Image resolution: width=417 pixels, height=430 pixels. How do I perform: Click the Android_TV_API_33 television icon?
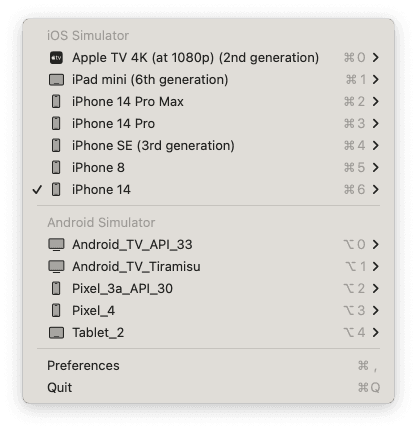tap(56, 245)
